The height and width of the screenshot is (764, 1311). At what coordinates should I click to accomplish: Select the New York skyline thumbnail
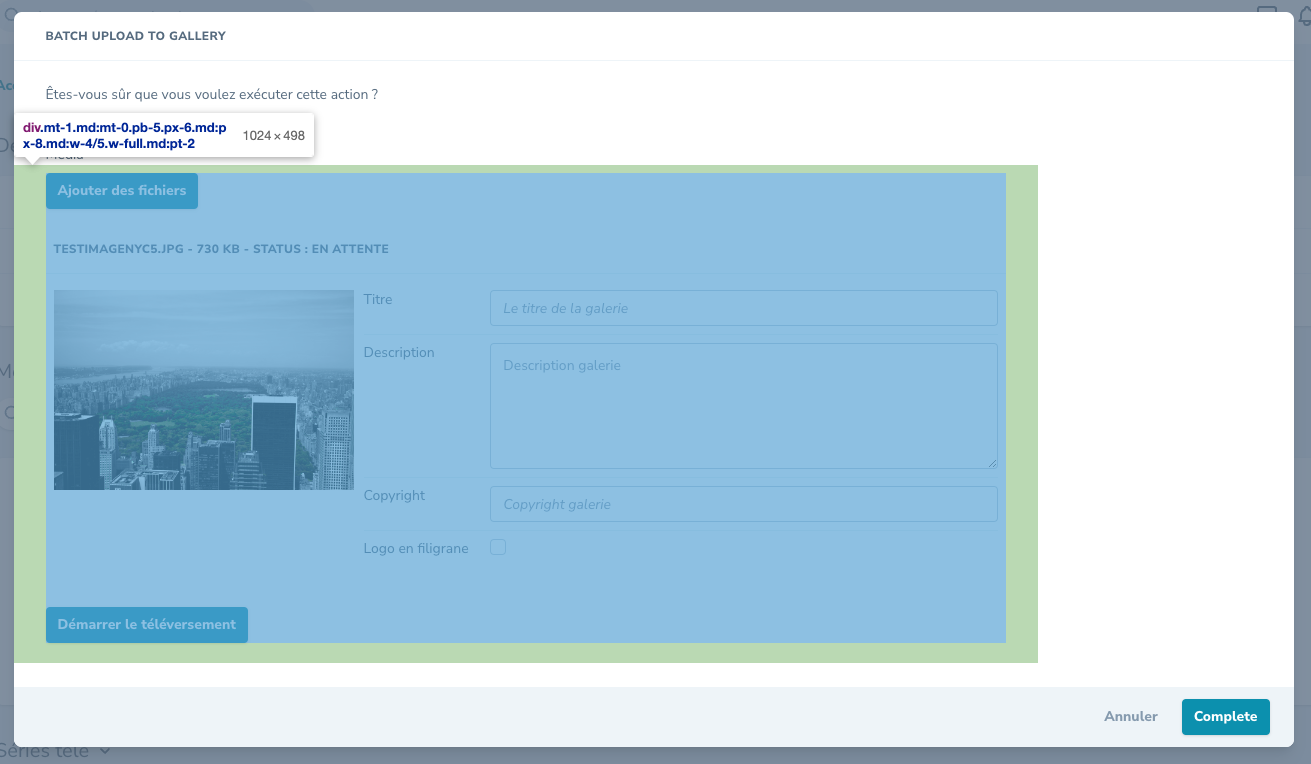click(203, 389)
